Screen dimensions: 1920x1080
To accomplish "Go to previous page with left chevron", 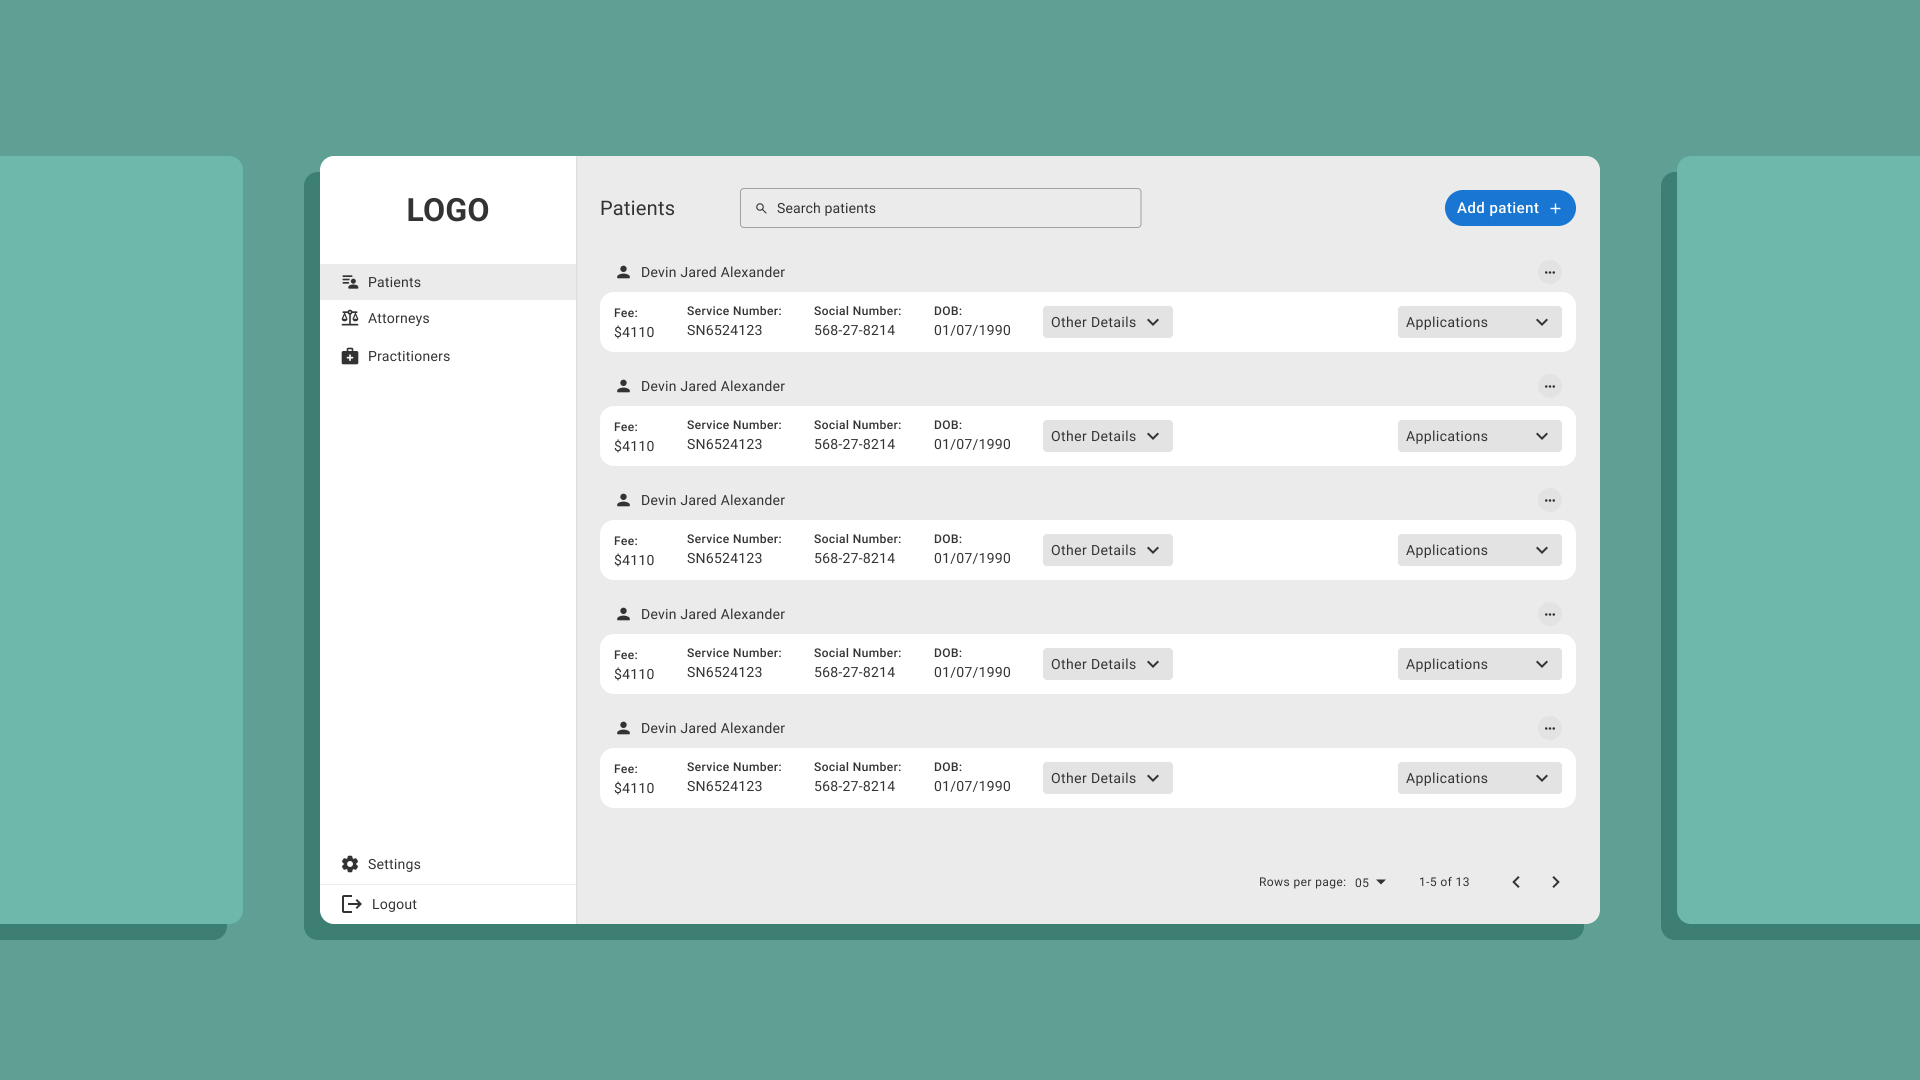I will [1516, 882].
